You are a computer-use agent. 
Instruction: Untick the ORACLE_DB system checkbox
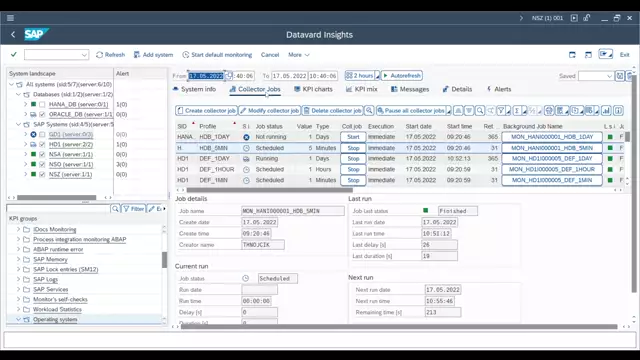[x=42, y=115]
